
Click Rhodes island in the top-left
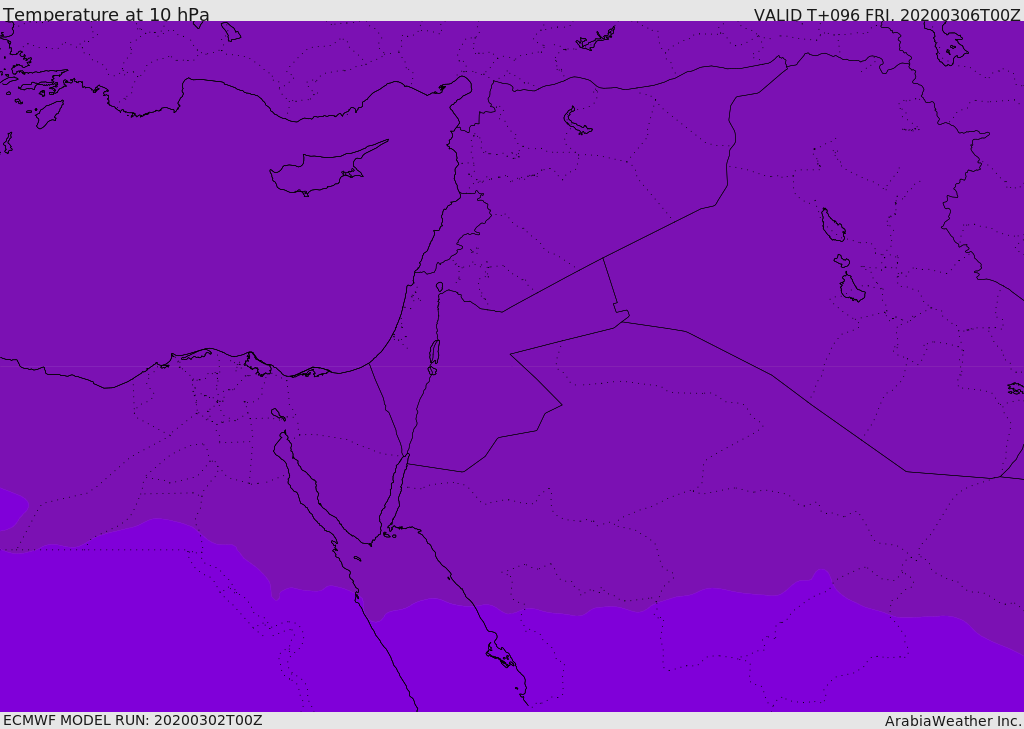point(49,113)
